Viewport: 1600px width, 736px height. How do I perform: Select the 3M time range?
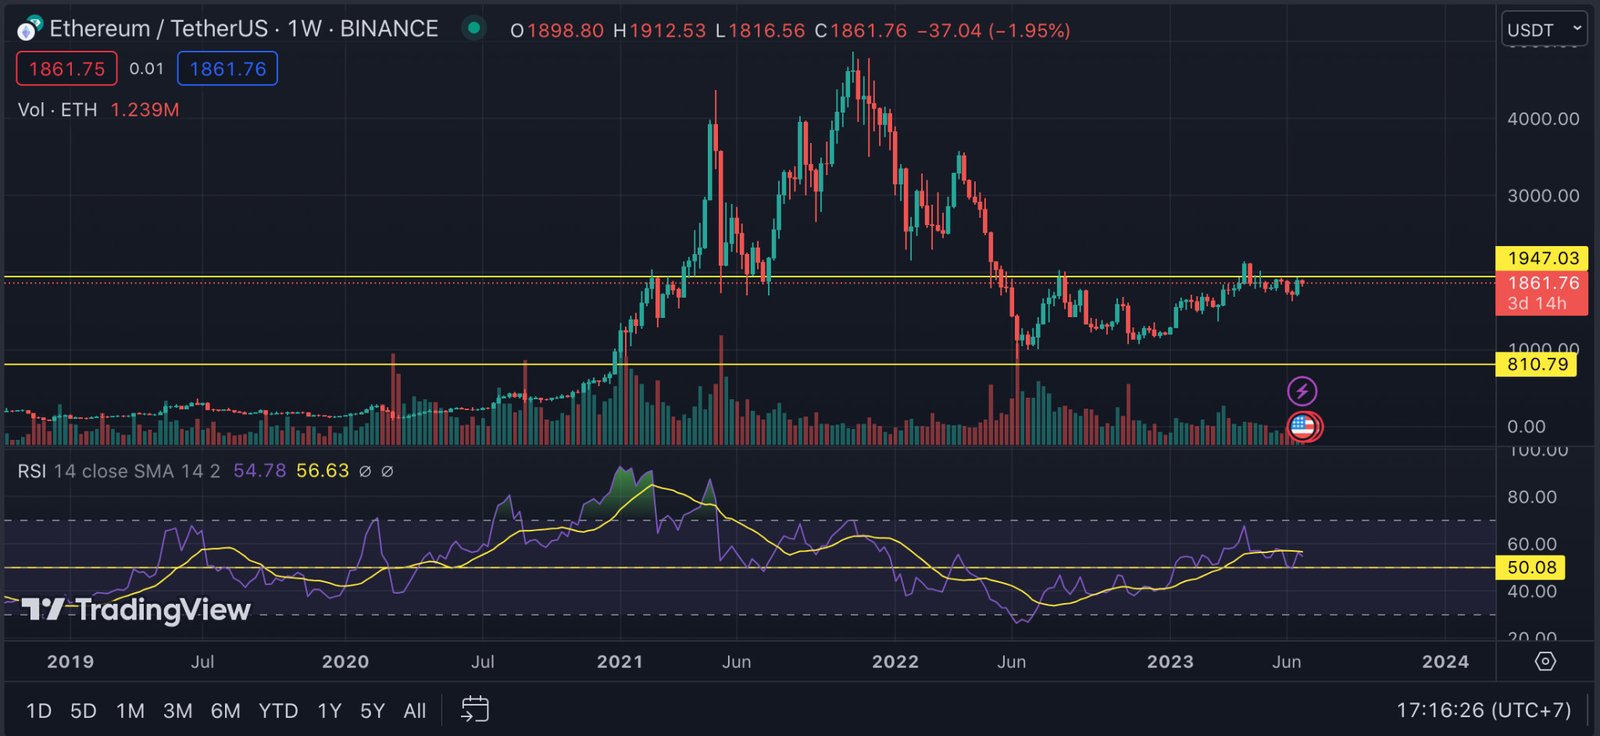pyautogui.click(x=178, y=711)
